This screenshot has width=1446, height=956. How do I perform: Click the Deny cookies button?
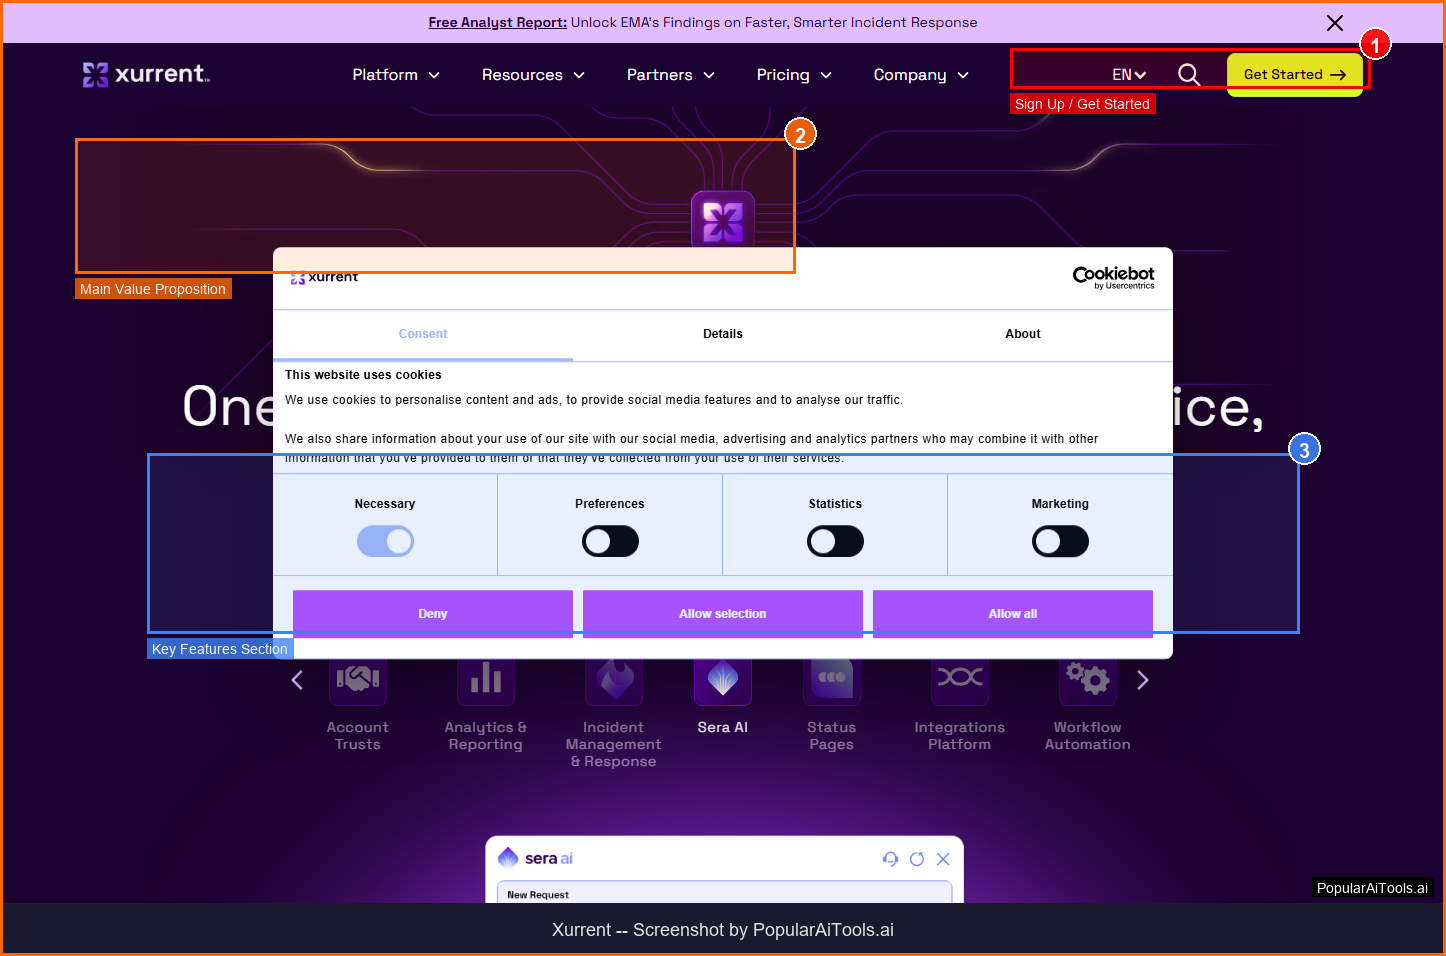click(432, 613)
